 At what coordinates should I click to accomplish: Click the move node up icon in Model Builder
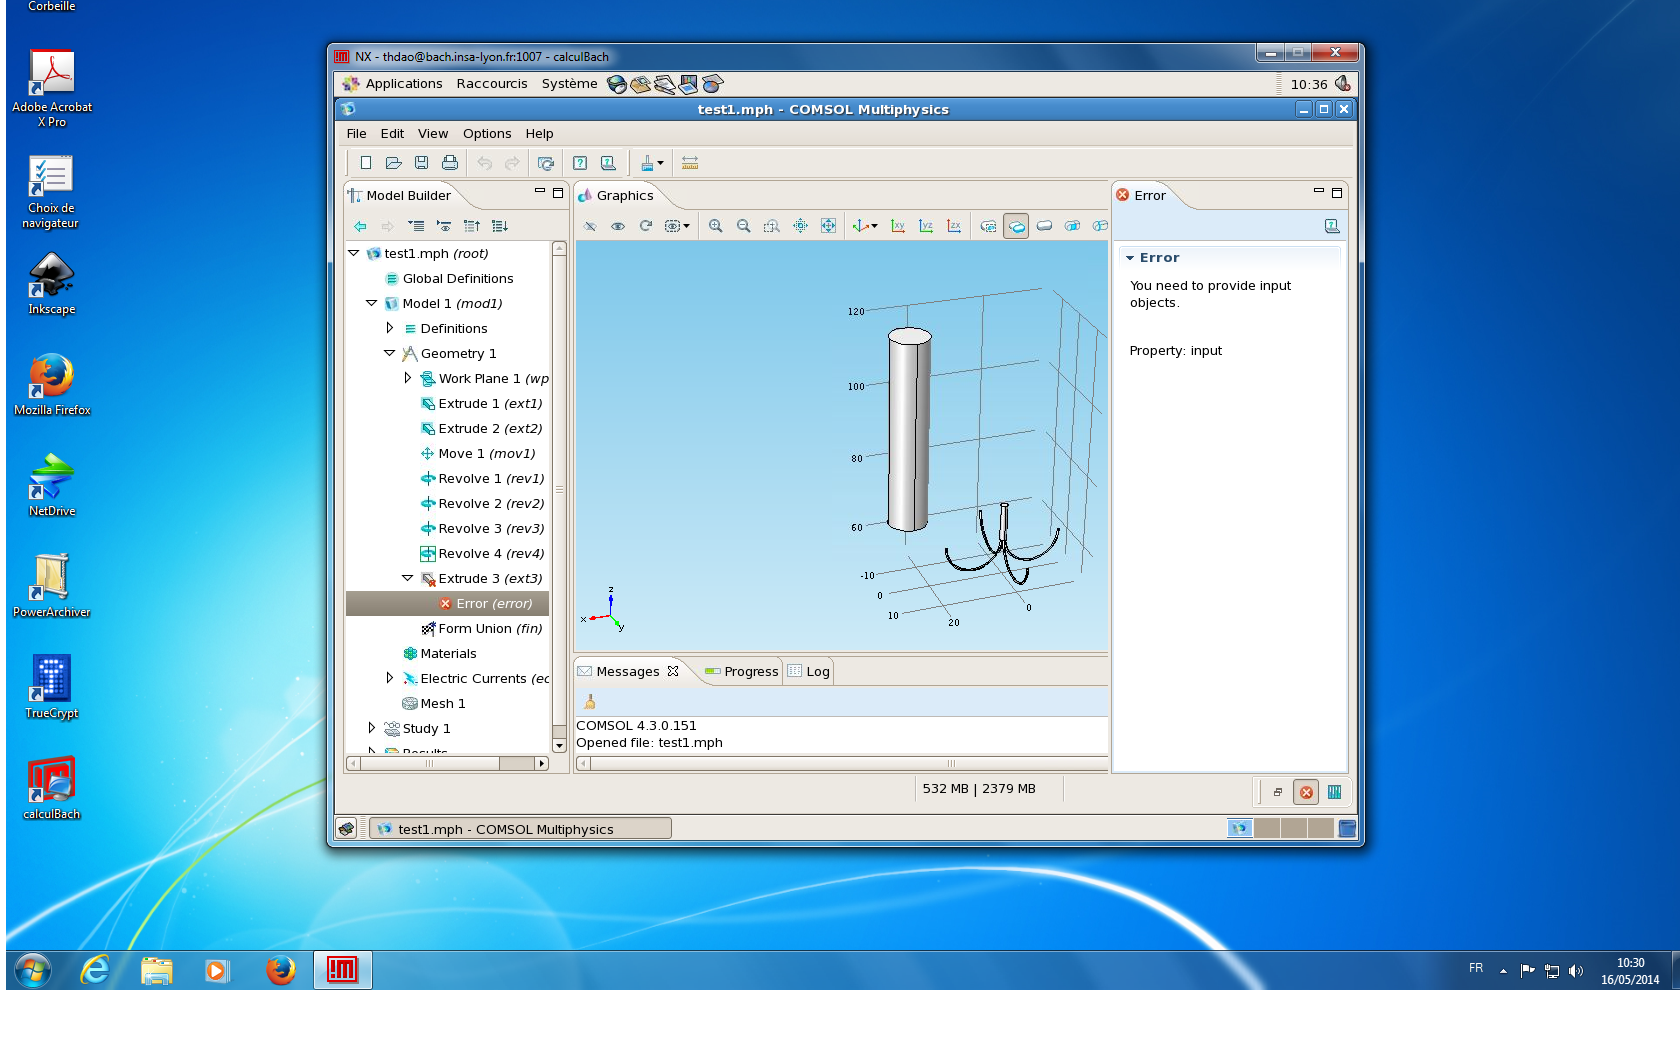(472, 226)
